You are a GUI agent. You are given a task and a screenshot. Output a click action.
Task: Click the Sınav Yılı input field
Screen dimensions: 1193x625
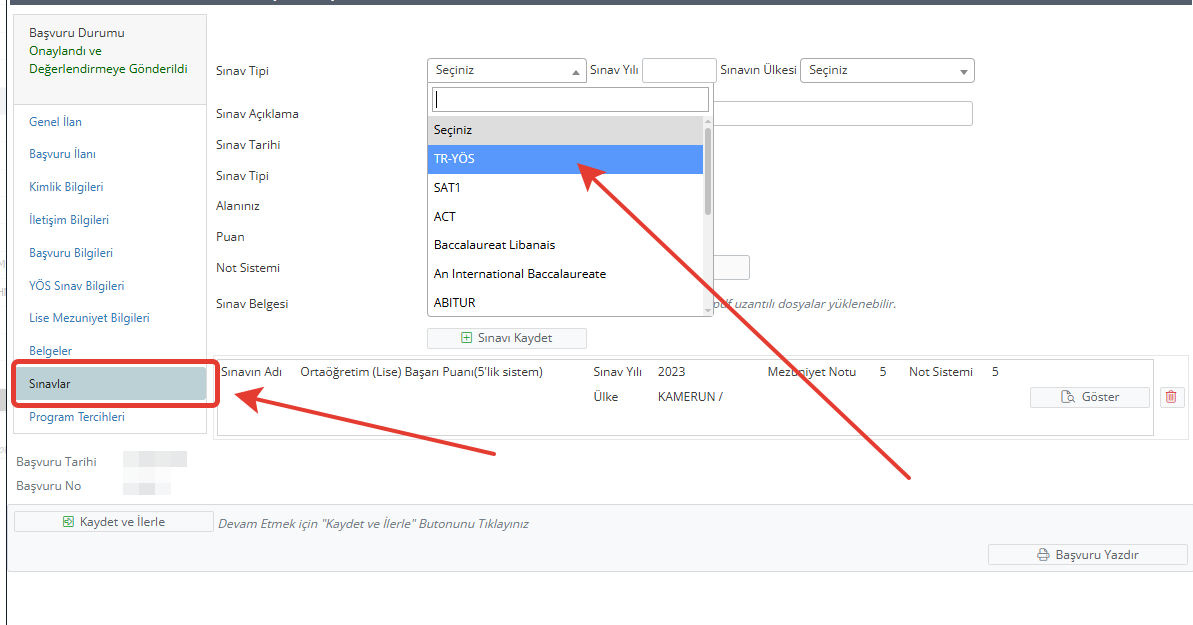pyautogui.click(x=679, y=71)
